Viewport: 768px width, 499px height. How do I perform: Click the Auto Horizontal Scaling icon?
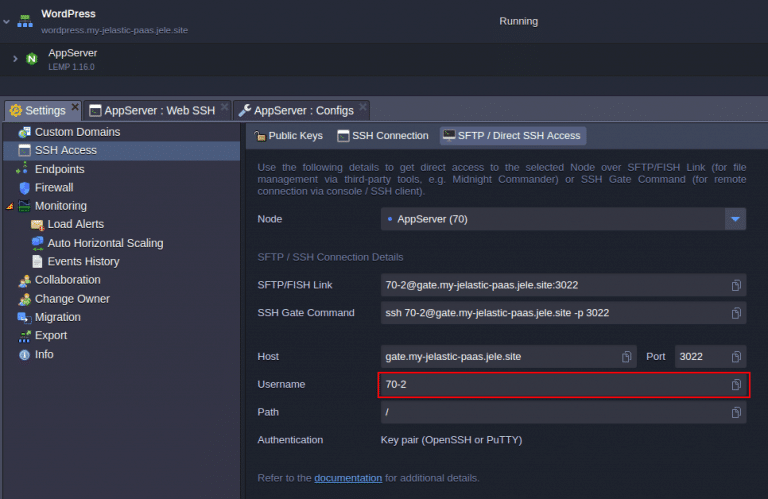[37, 243]
